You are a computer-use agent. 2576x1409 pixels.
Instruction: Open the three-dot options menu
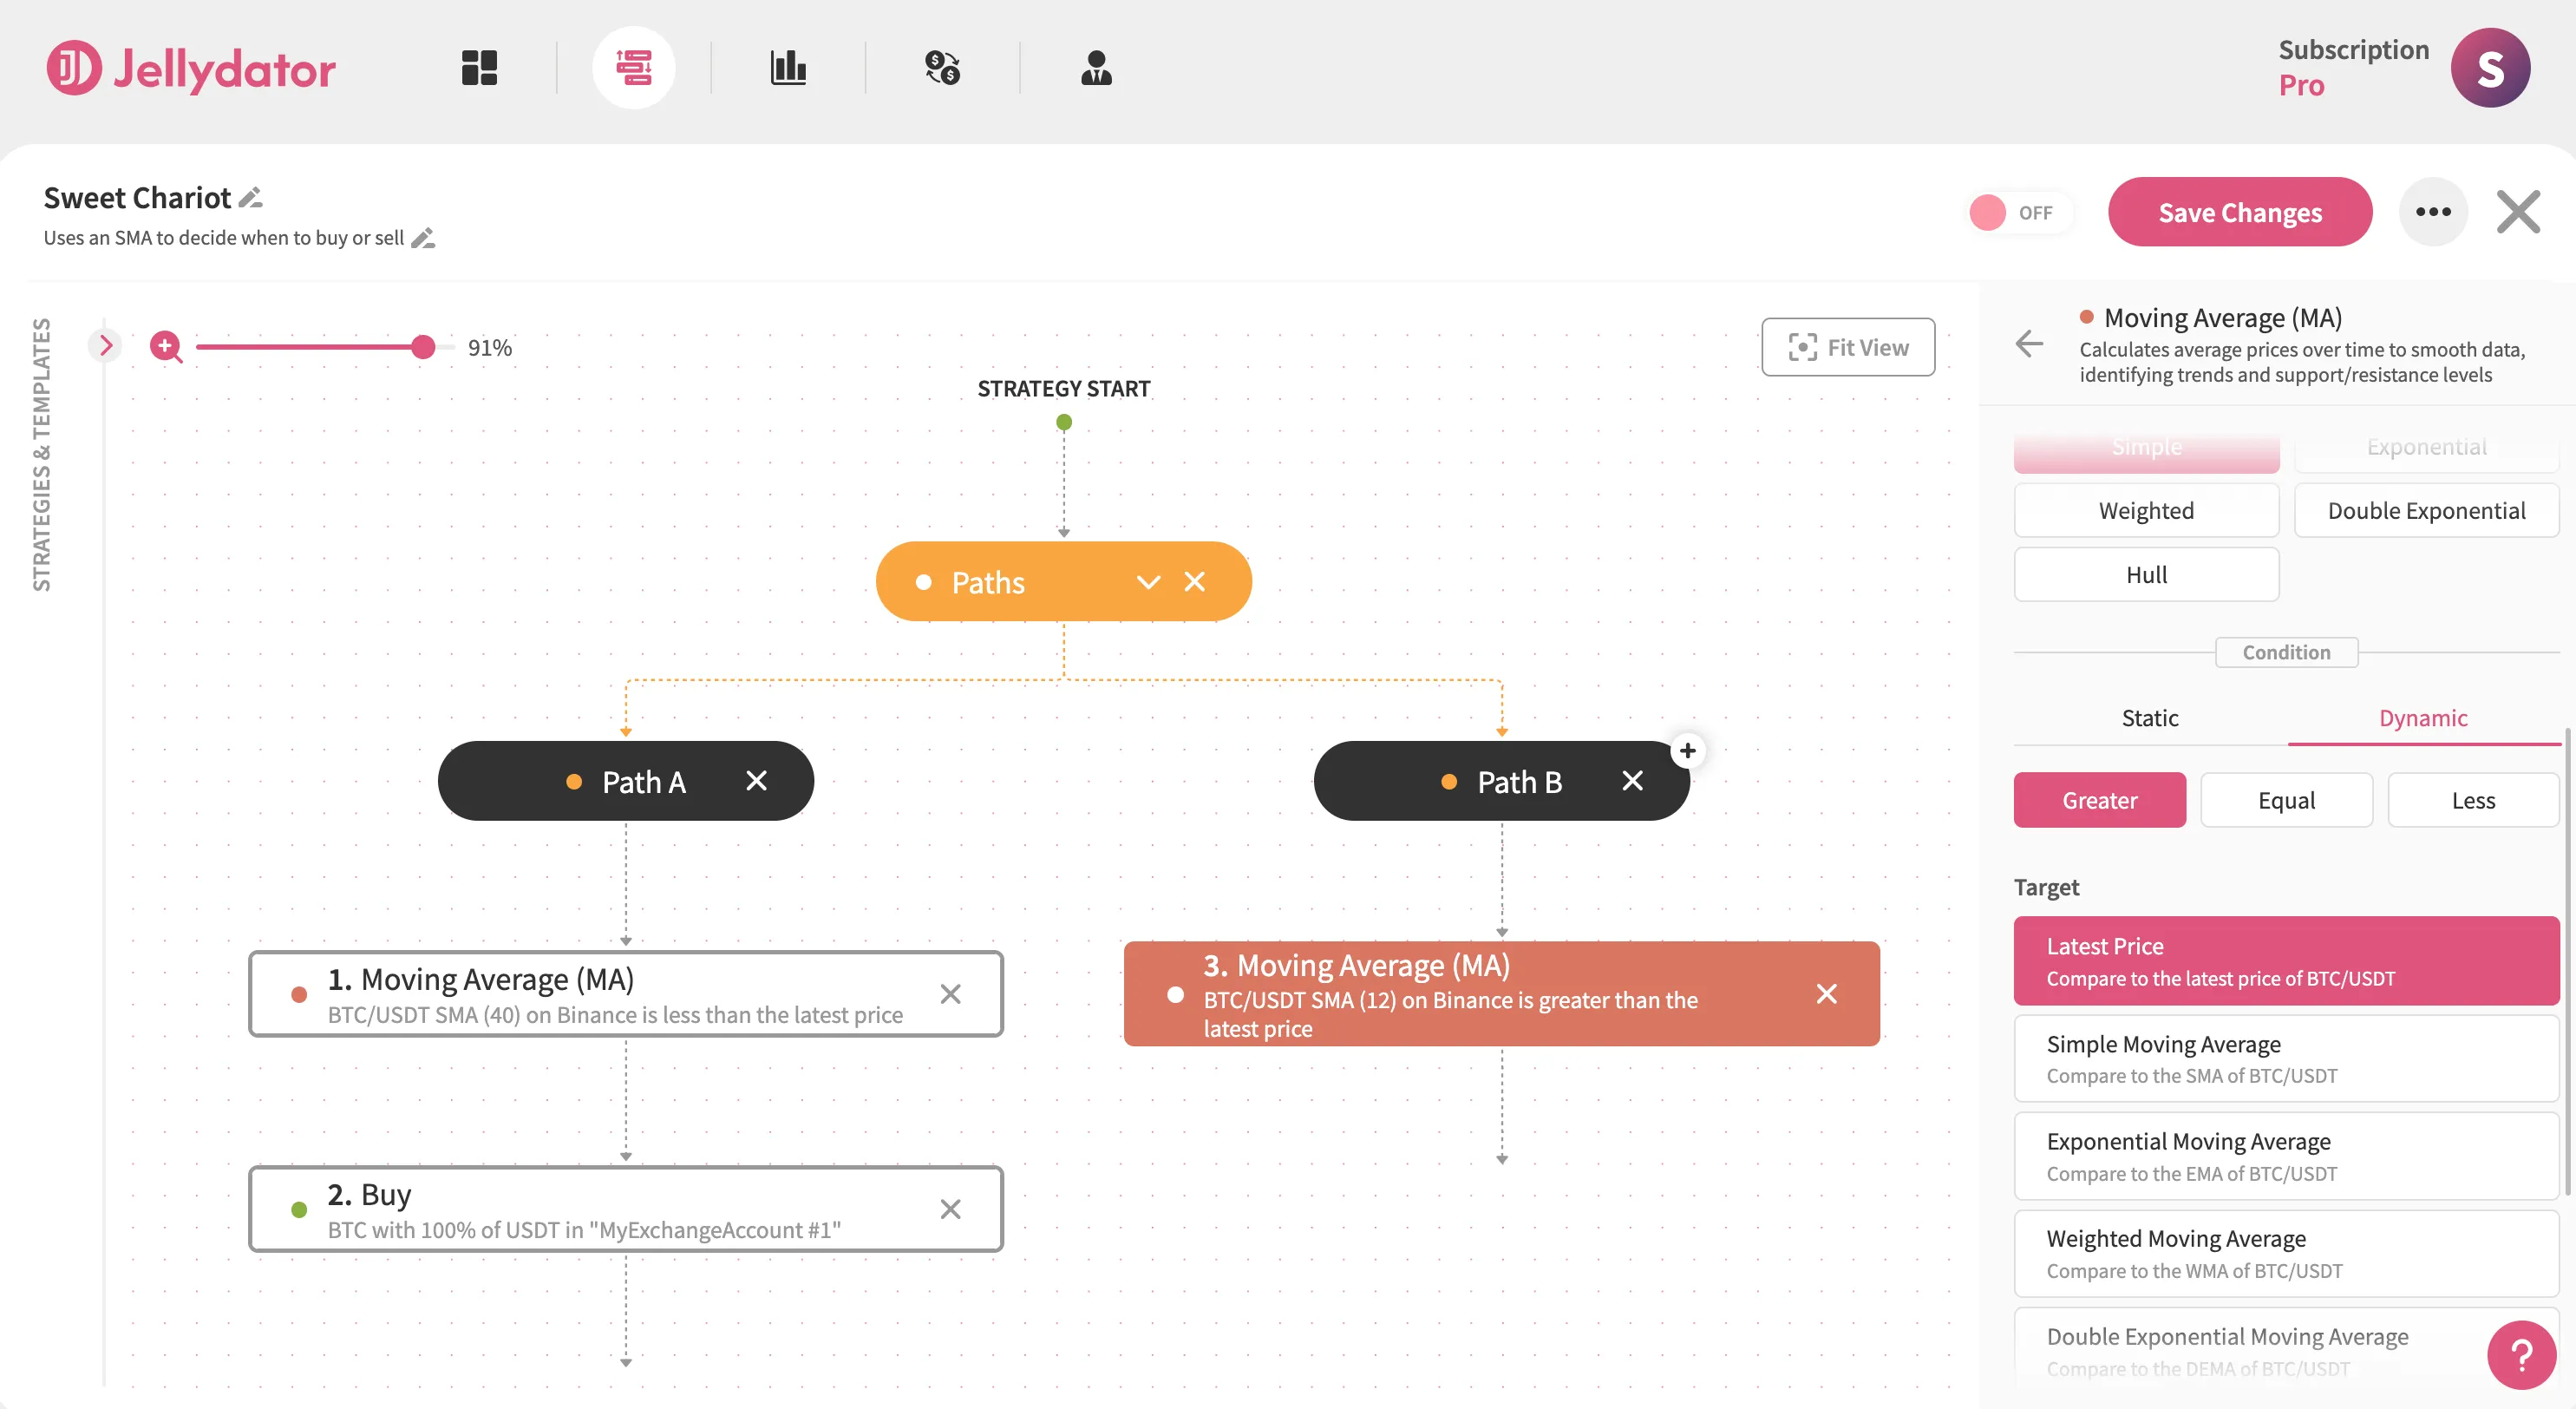pos(2434,211)
